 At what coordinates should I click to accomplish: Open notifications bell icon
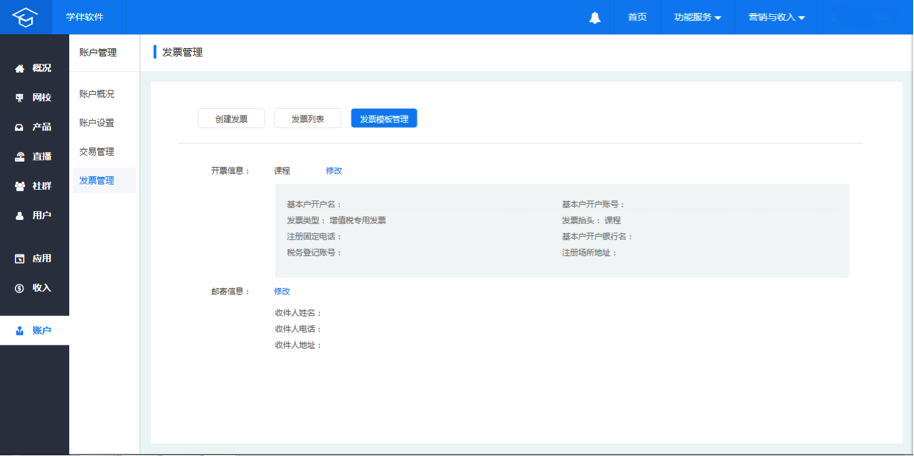595,17
